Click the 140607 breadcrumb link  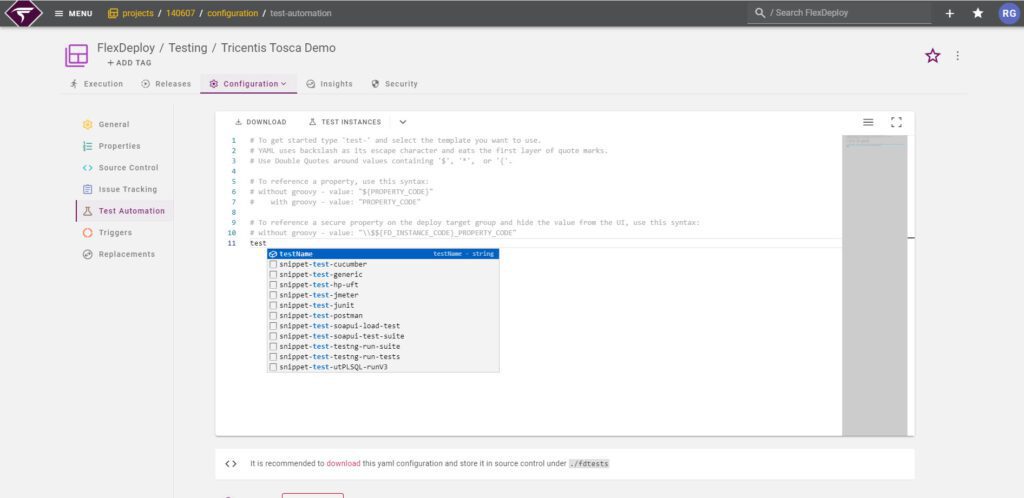tap(180, 13)
